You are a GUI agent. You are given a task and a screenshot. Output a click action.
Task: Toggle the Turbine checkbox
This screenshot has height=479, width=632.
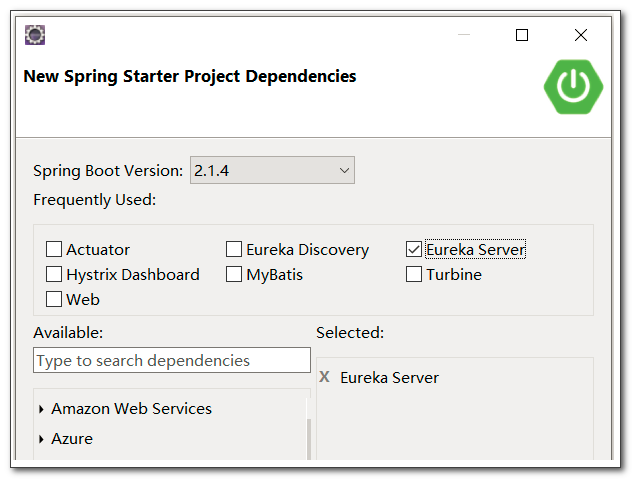click(414, 275)
